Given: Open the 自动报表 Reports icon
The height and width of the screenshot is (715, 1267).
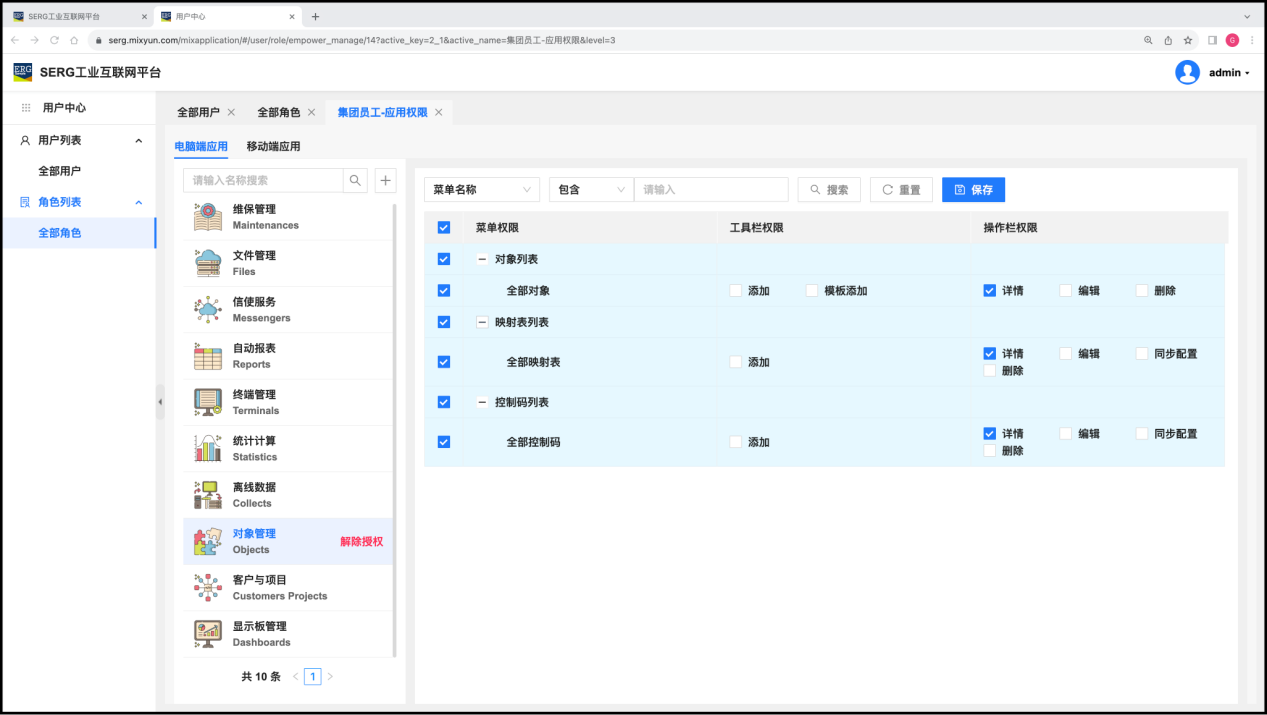Looking at the screenshot, I should [x=208, y=356].
